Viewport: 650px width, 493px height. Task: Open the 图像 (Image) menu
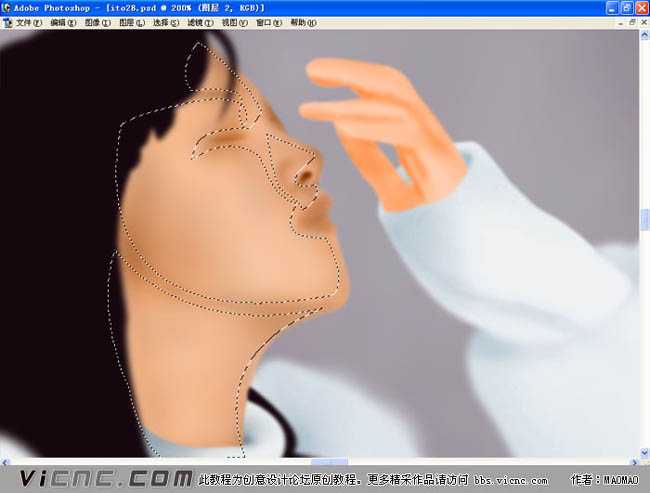[x=99, y=22]
